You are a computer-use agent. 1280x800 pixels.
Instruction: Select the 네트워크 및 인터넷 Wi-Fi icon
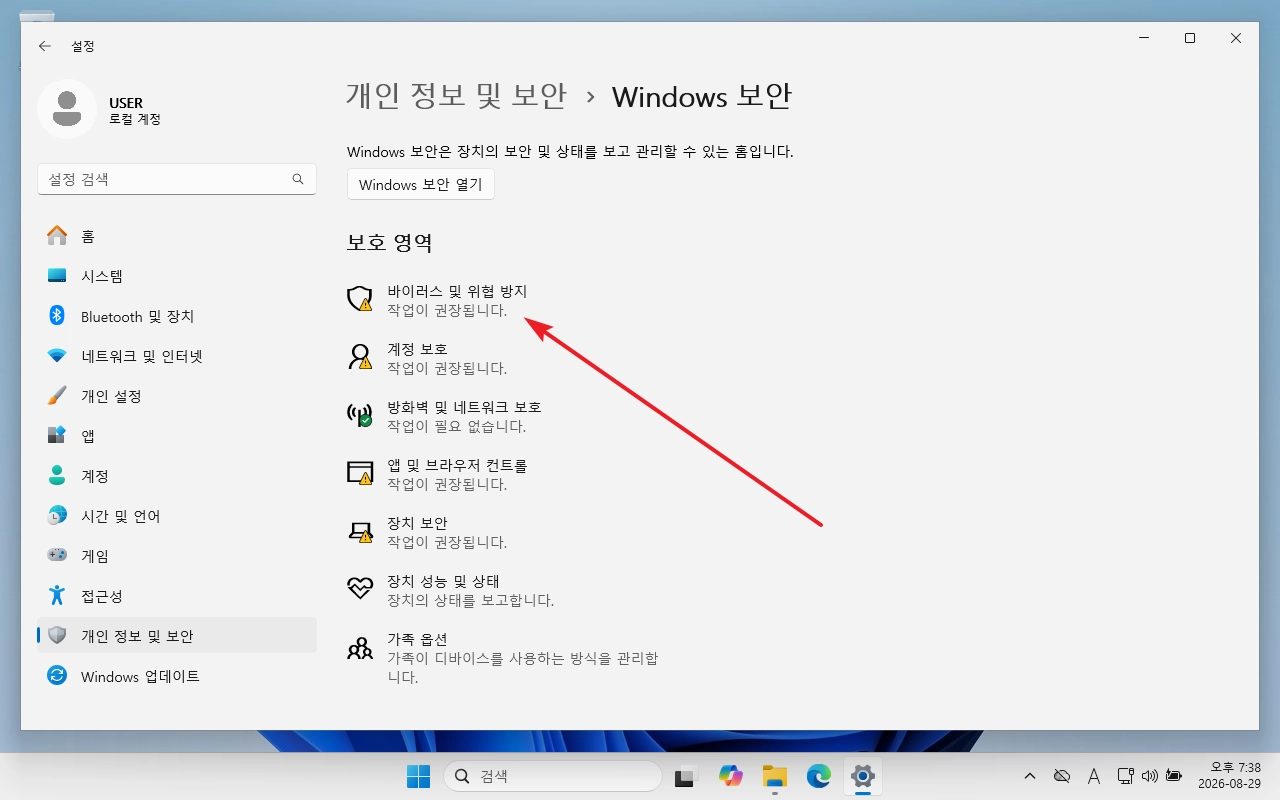point(57,356)
